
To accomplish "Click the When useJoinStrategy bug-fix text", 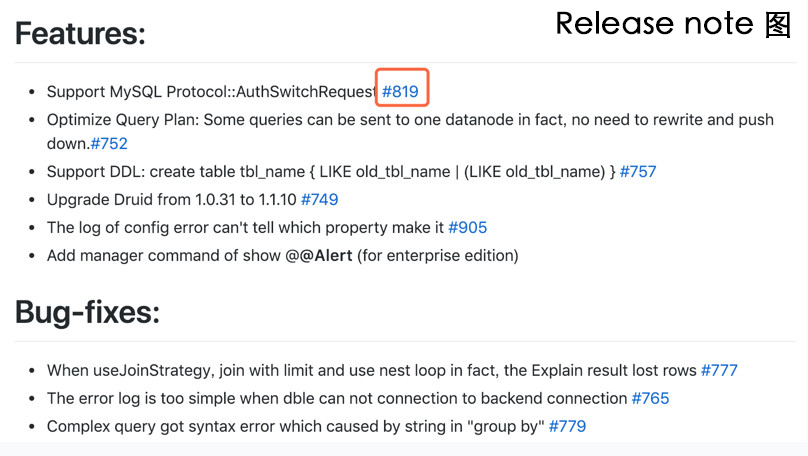I will (370, 370).
